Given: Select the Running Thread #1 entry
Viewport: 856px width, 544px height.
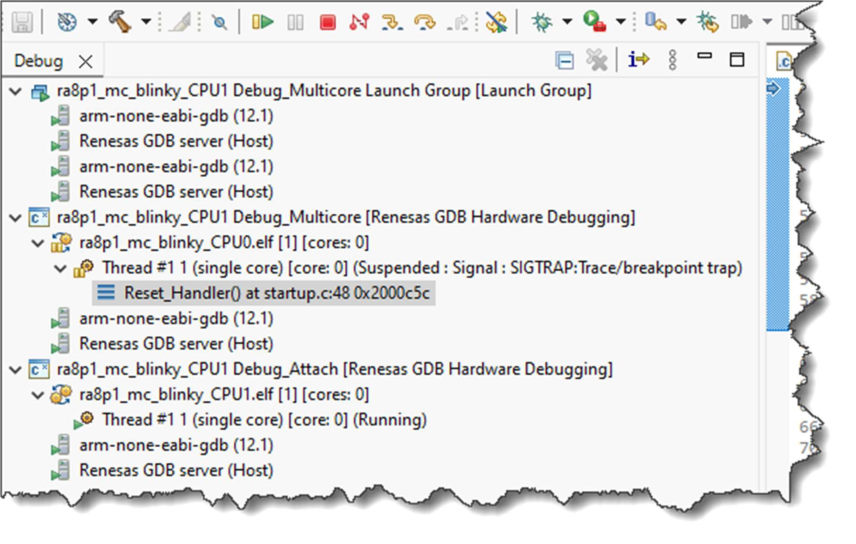Looking at the screenshot, I should tap(264, 419).
